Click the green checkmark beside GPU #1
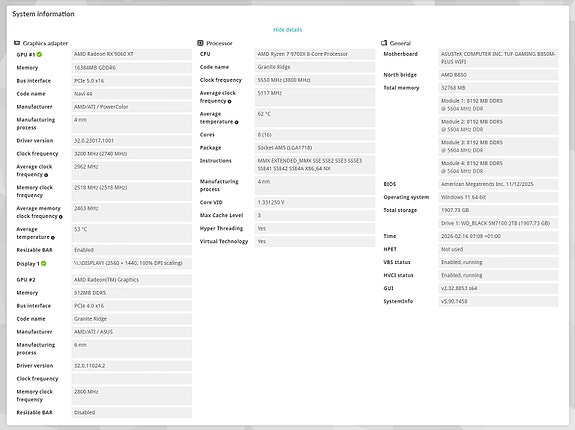Screen dimensions: 575x430 pyautogui.click(x=39, y=54)
